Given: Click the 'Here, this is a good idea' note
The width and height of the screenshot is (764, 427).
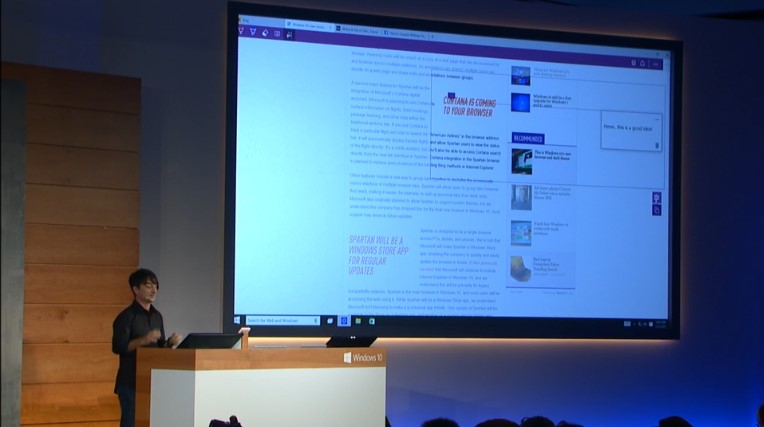Looking at the screenshot, I should click(629, 128).
